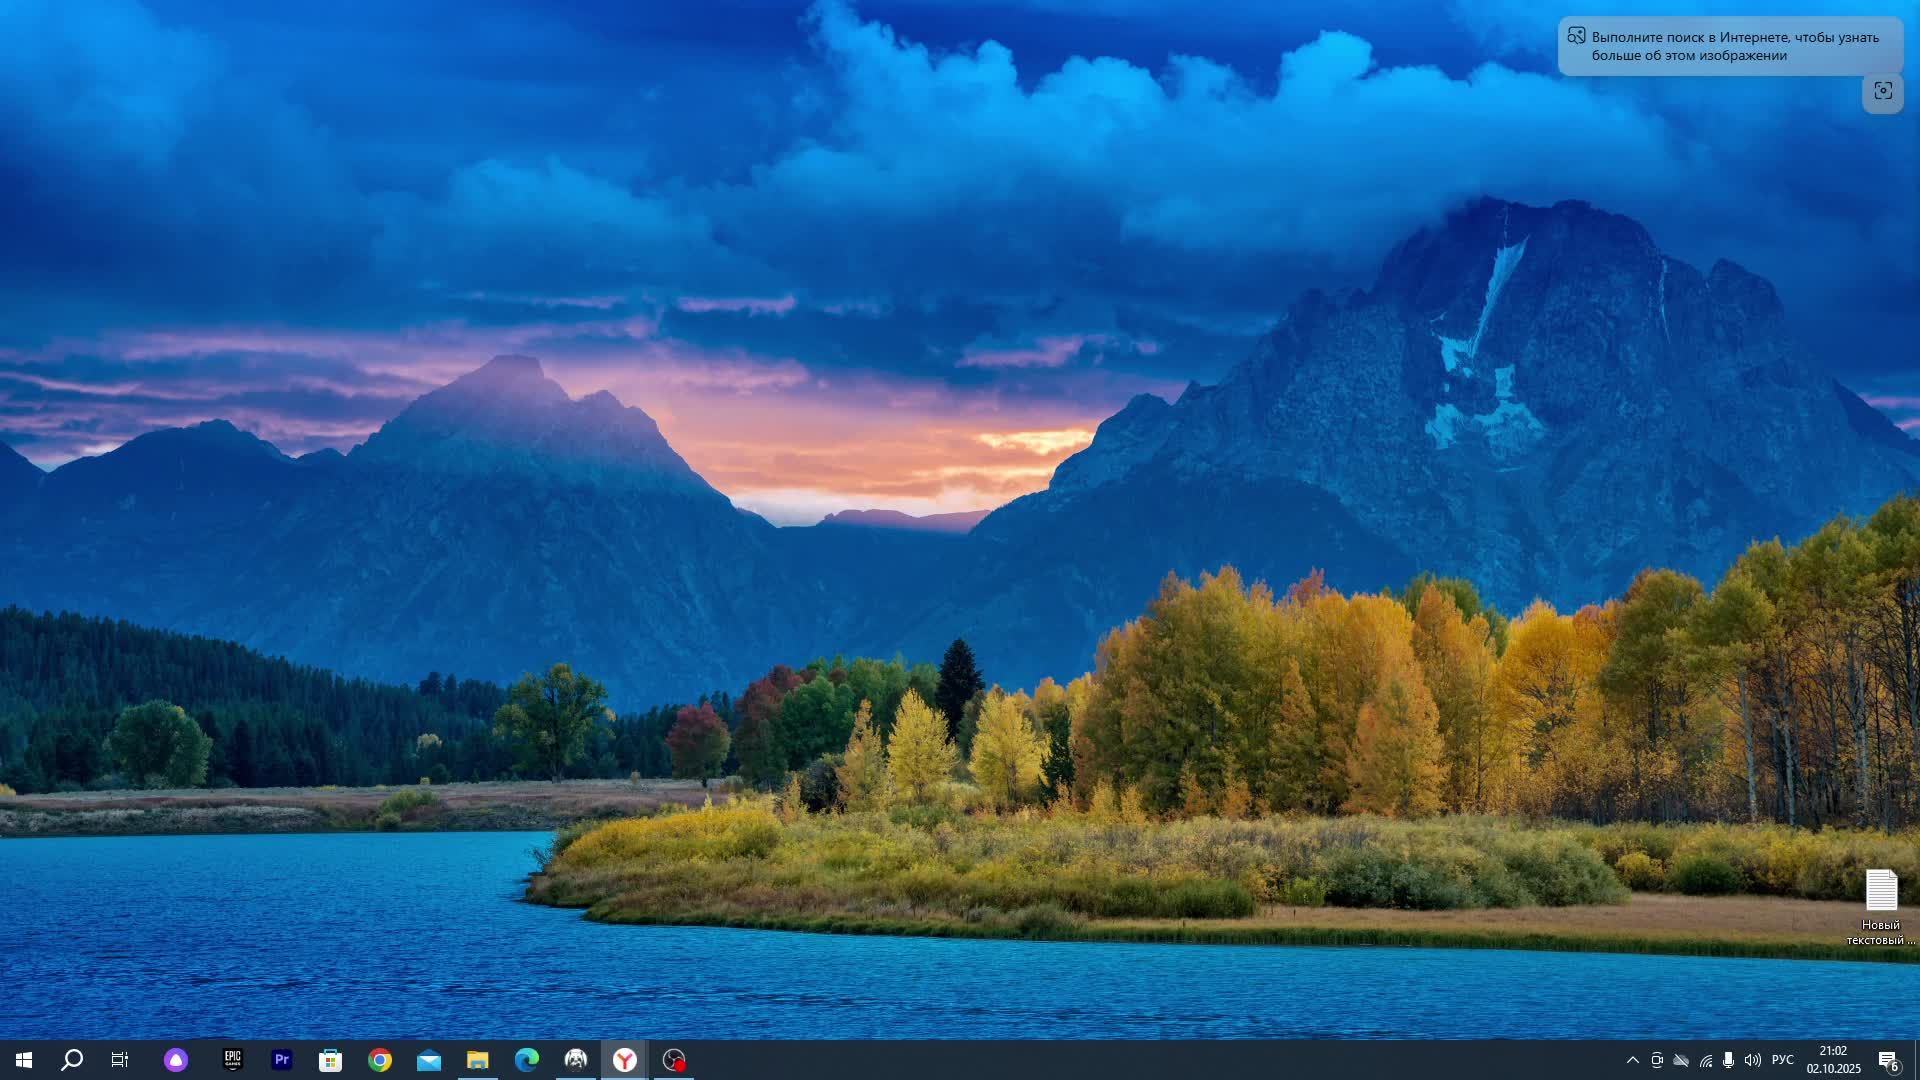Switch to File Explorer window
1920x1080 pixels.
click(x=478, y=1060)
